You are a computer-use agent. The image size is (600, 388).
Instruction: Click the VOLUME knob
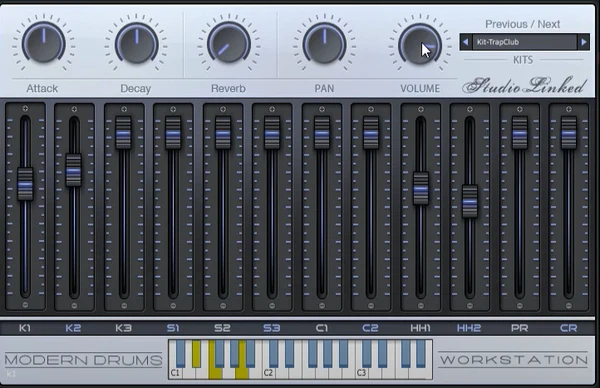(420, 43)
